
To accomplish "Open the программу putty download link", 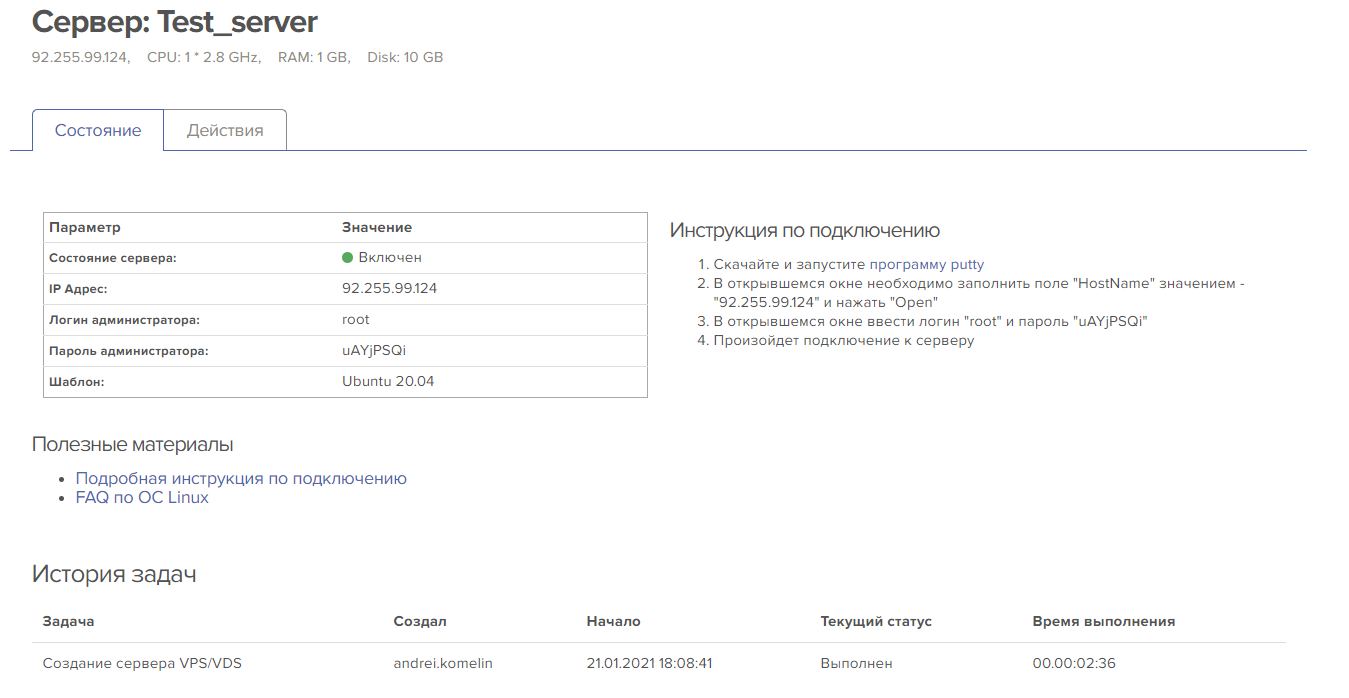I will point(927,265).
